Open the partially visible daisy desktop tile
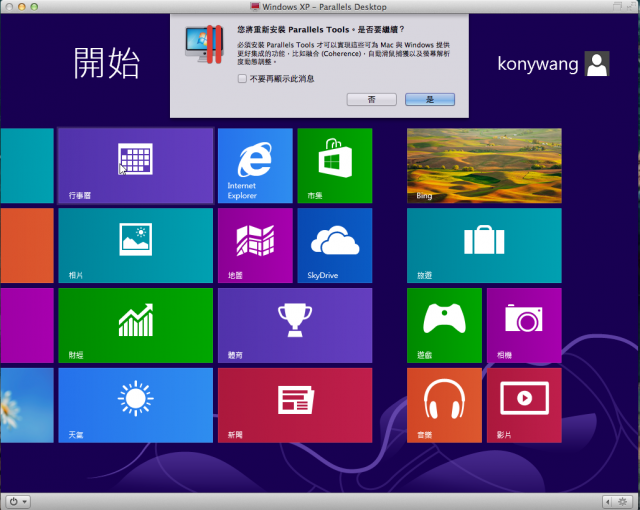Viewport: 640px width, 510px height. coord(27,405)
